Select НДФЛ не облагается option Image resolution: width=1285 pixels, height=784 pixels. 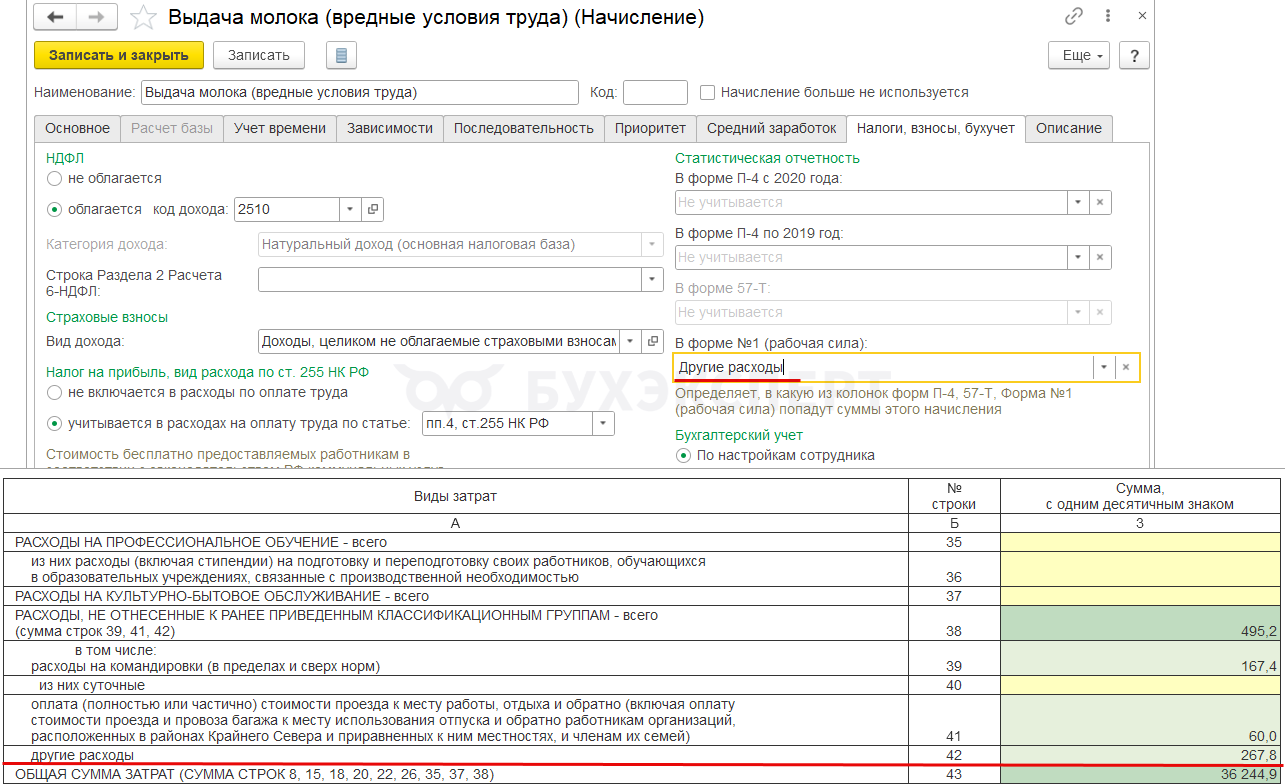click(54, 178)
